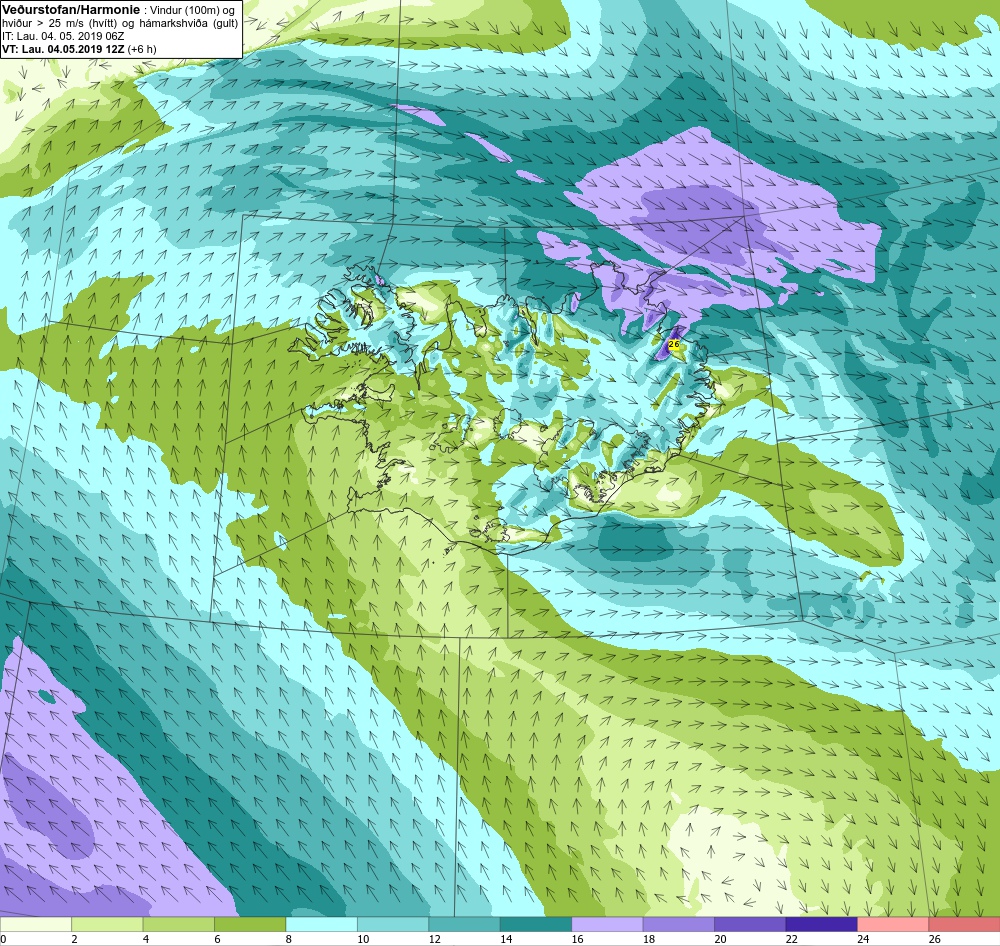
Task: Click the legend scale label '16'
Action: click(x=578, y=939)
